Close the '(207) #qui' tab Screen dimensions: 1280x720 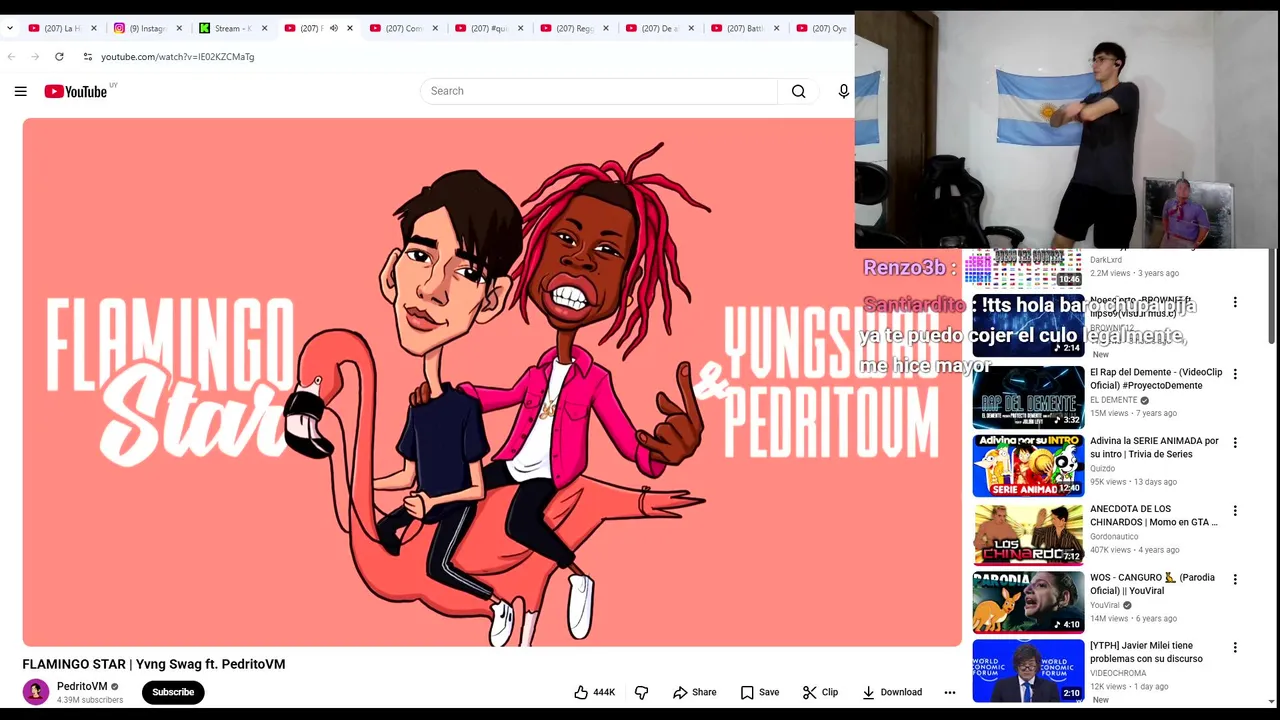[x=520, y=28]
